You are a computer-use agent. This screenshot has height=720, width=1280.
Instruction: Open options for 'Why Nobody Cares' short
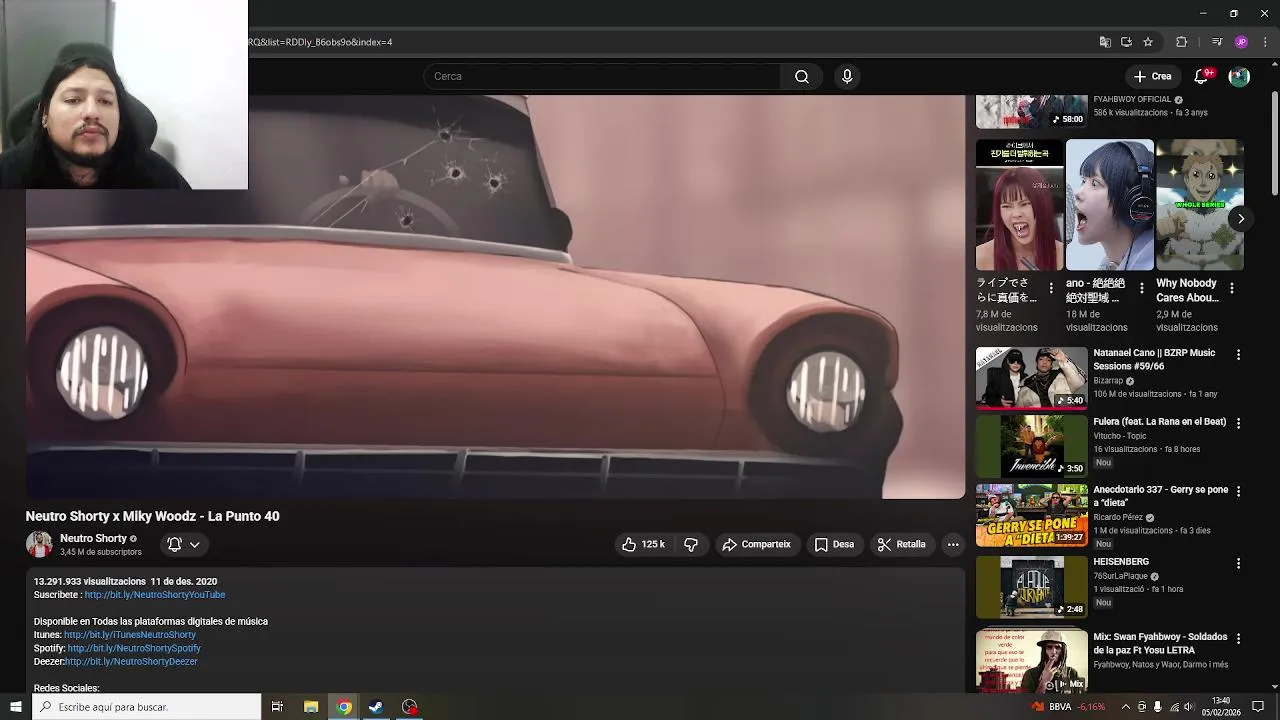coord(1232,288)
